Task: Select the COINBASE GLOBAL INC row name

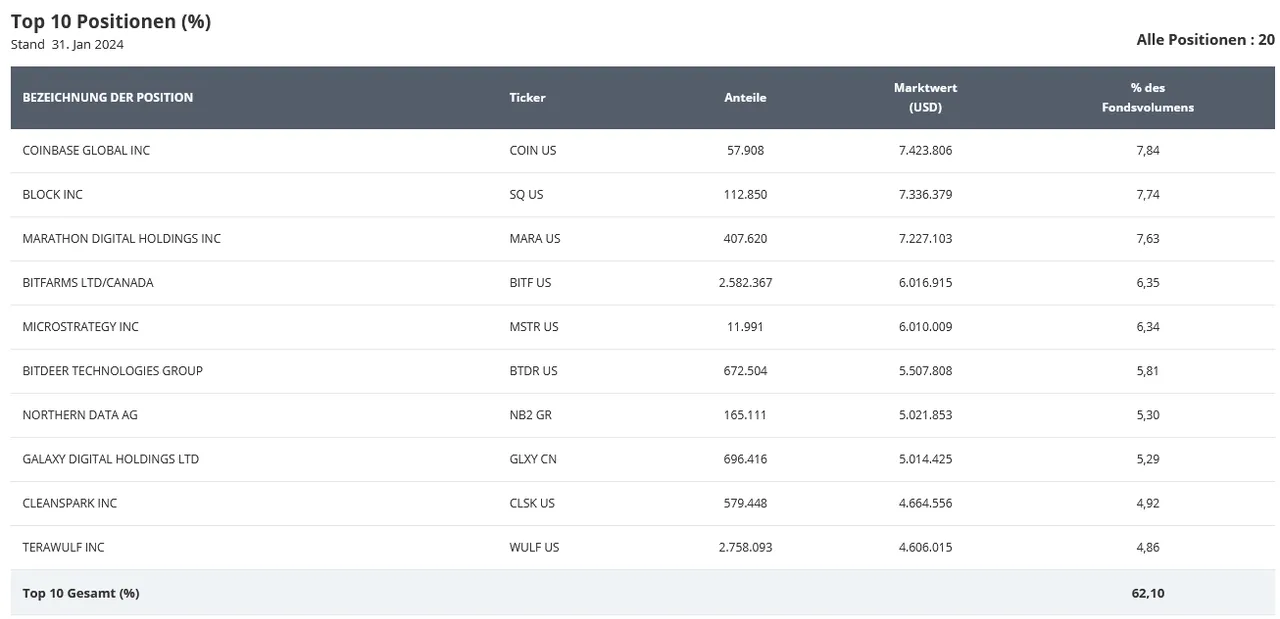Action: 86,150
